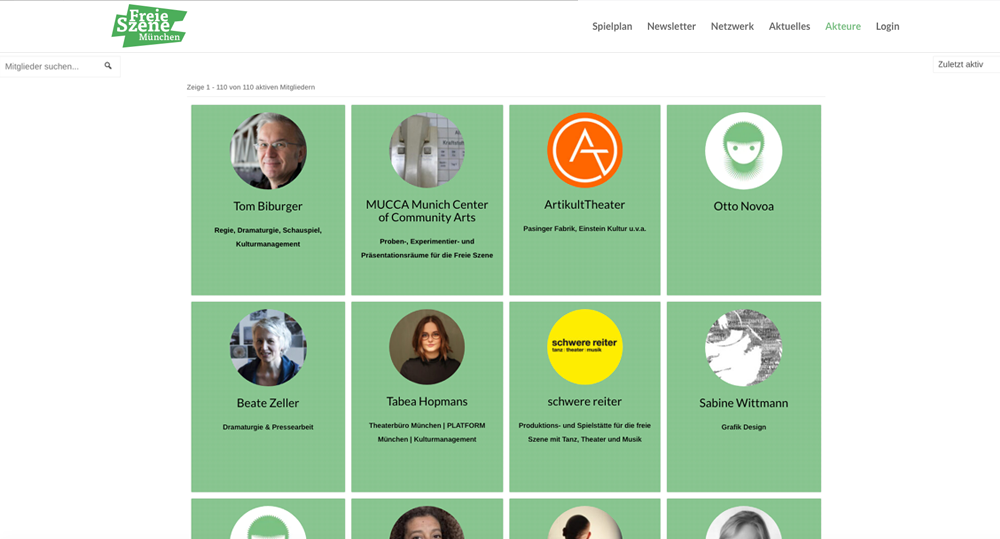
Task: Select Aktuelles in the navigation
Action: tap(790, 26)
